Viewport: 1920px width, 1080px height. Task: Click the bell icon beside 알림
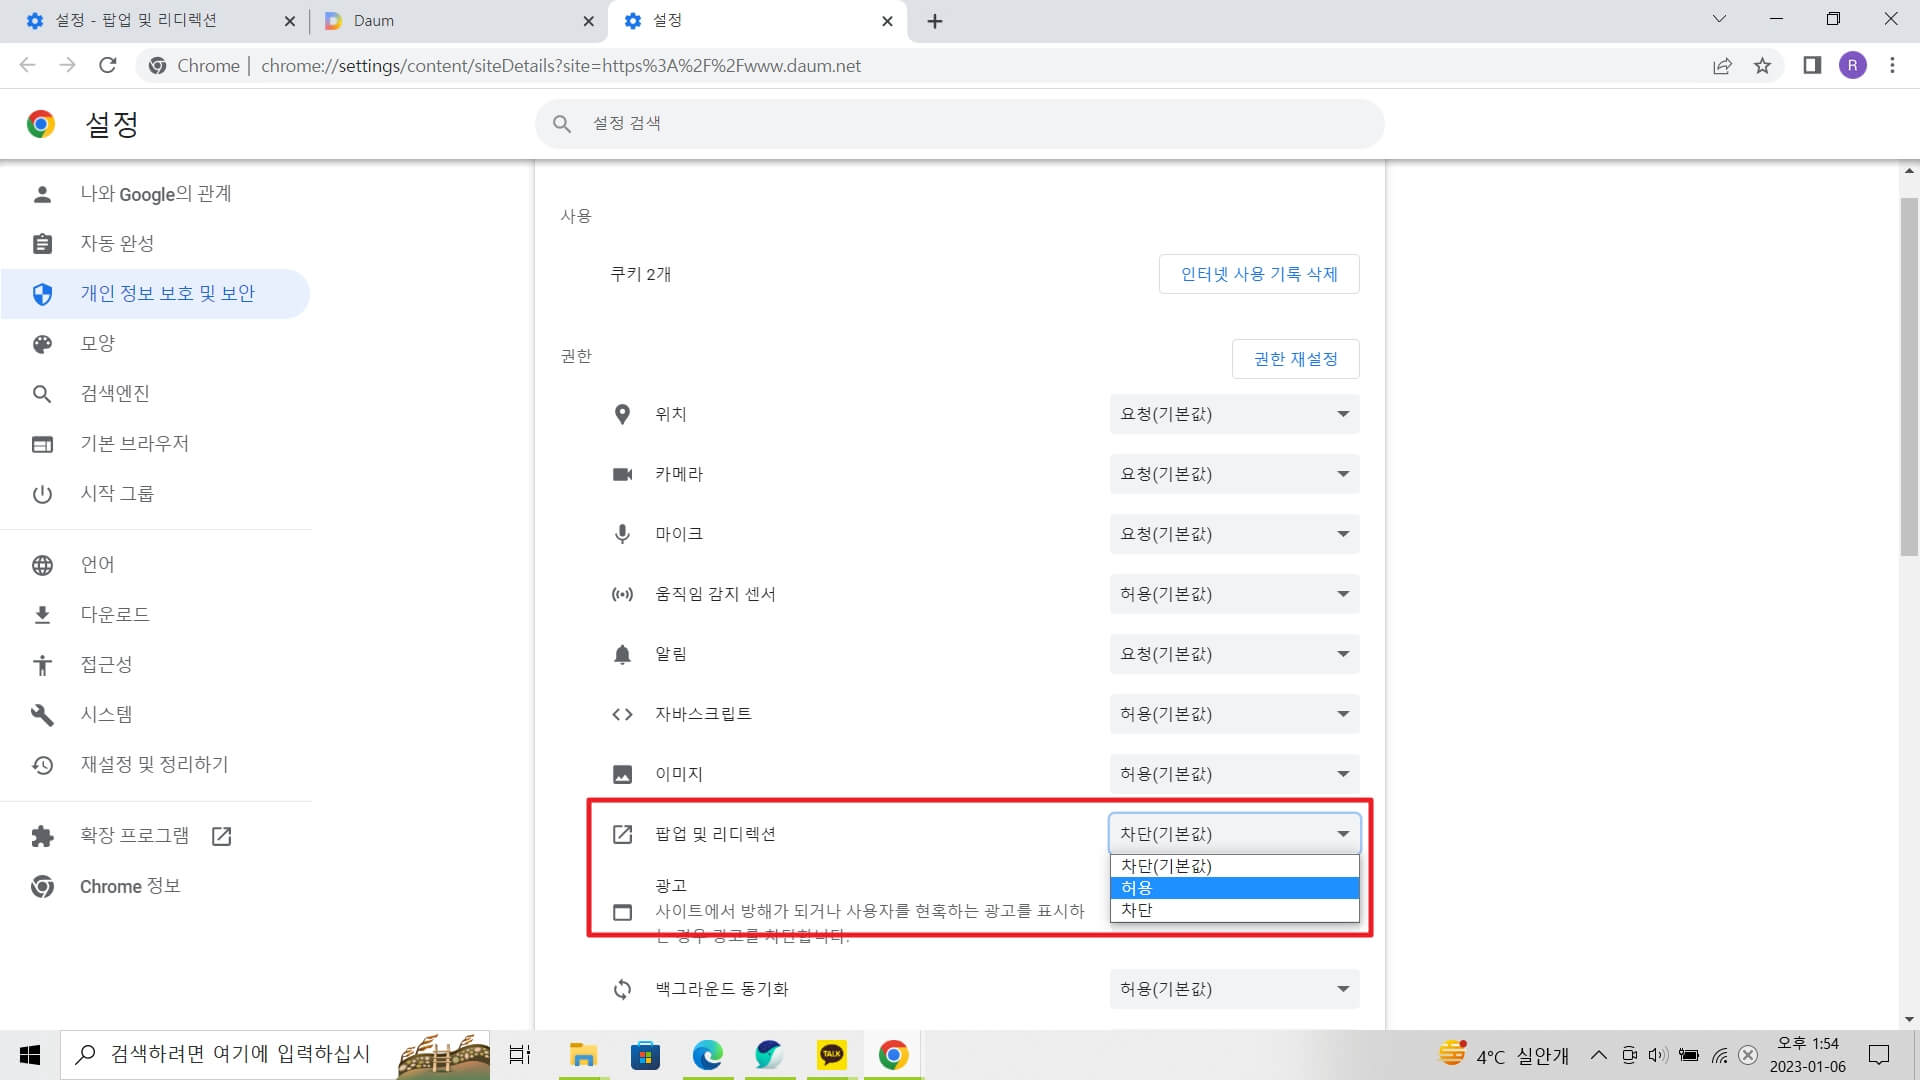pos(622,653)
